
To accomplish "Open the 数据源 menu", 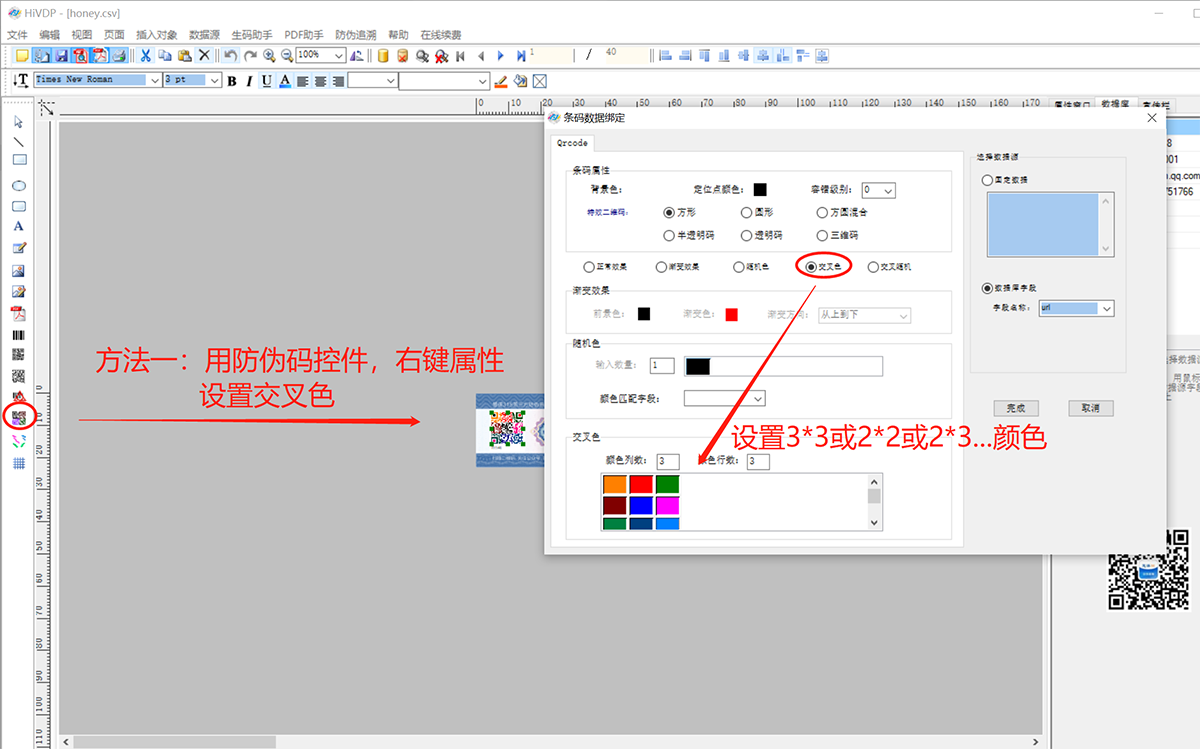I will point(204,35).
